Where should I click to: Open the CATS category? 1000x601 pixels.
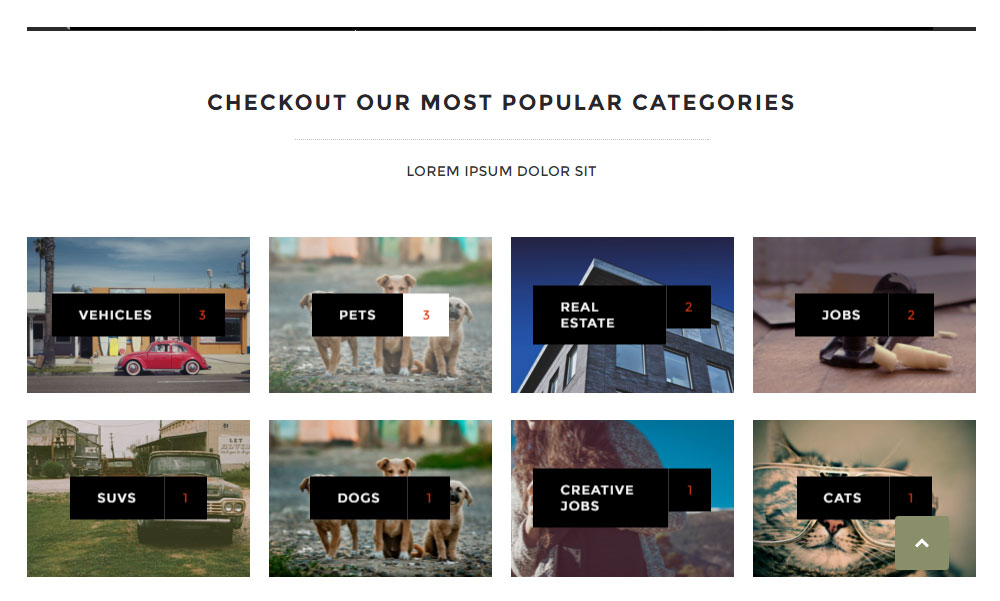(842, 497)
